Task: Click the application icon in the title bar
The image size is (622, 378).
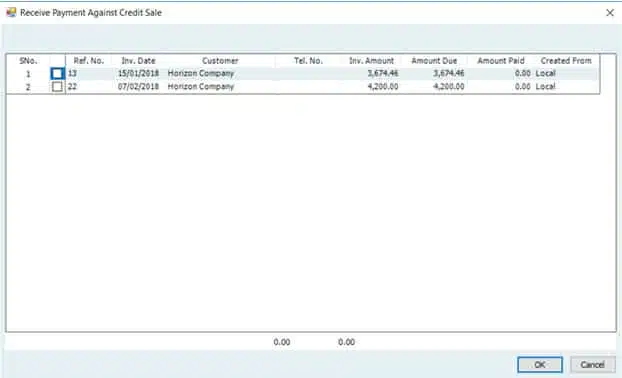Action: (11, 12)
